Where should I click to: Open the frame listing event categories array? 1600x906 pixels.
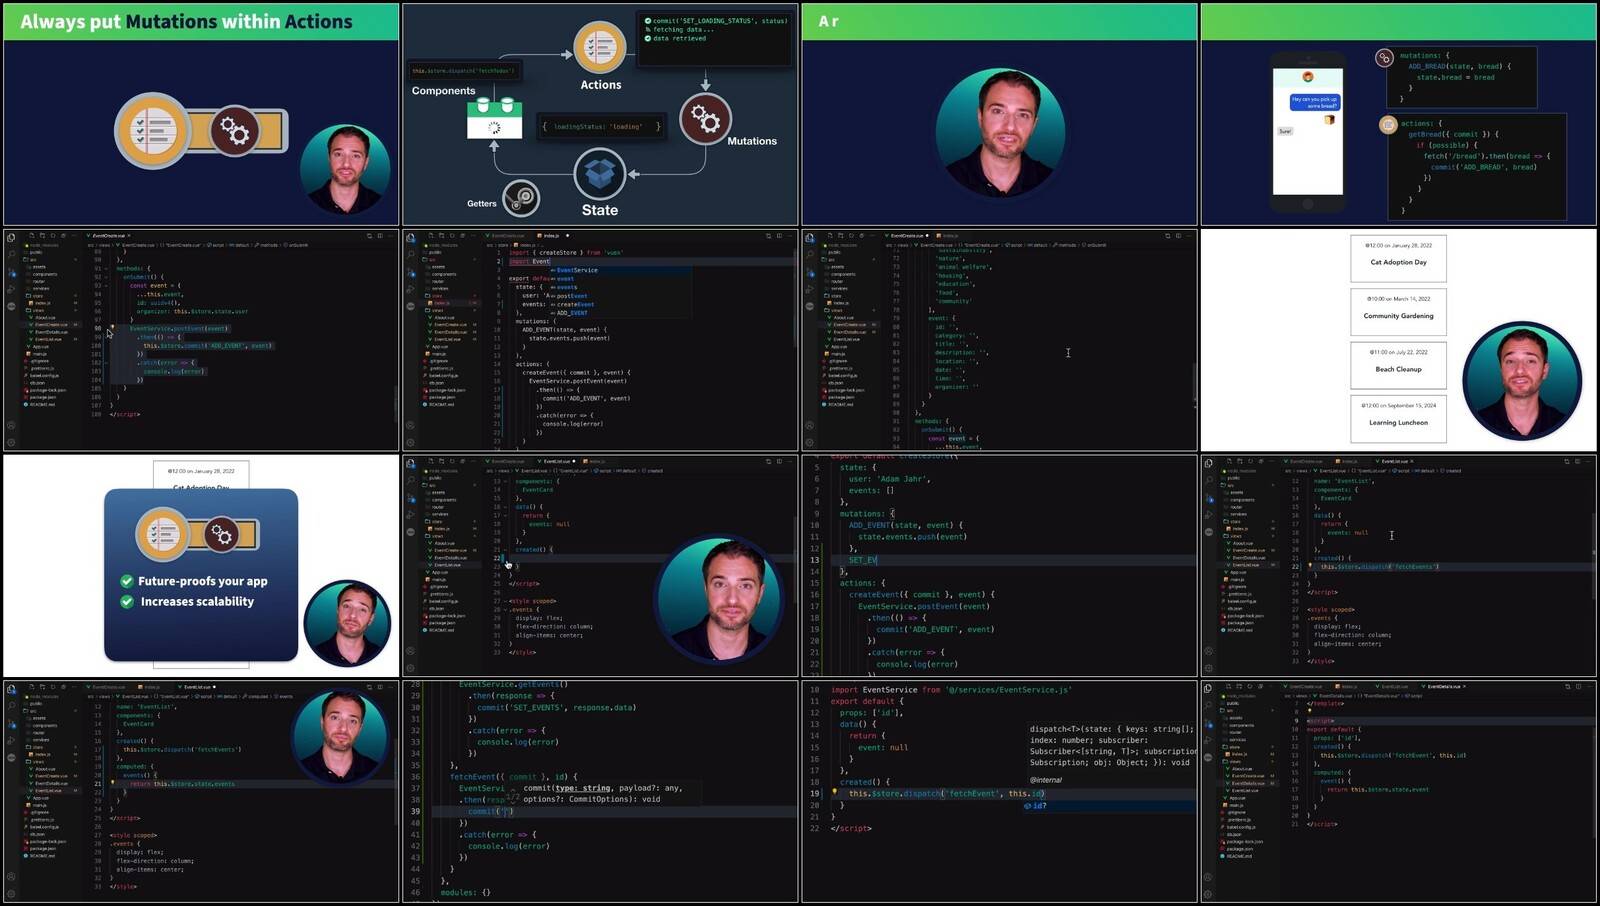click(999, 340)
